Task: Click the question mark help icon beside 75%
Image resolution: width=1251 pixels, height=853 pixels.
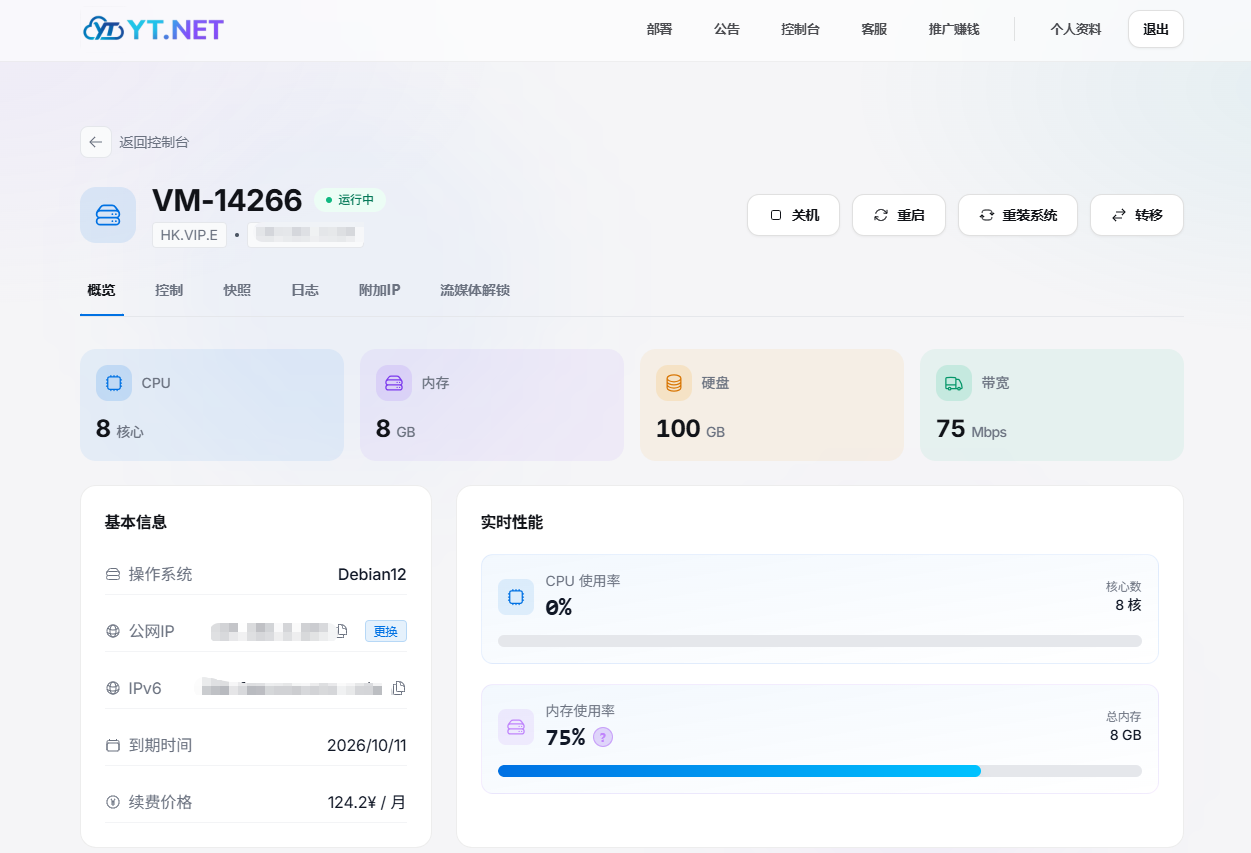Action: [x=603, y=737]
